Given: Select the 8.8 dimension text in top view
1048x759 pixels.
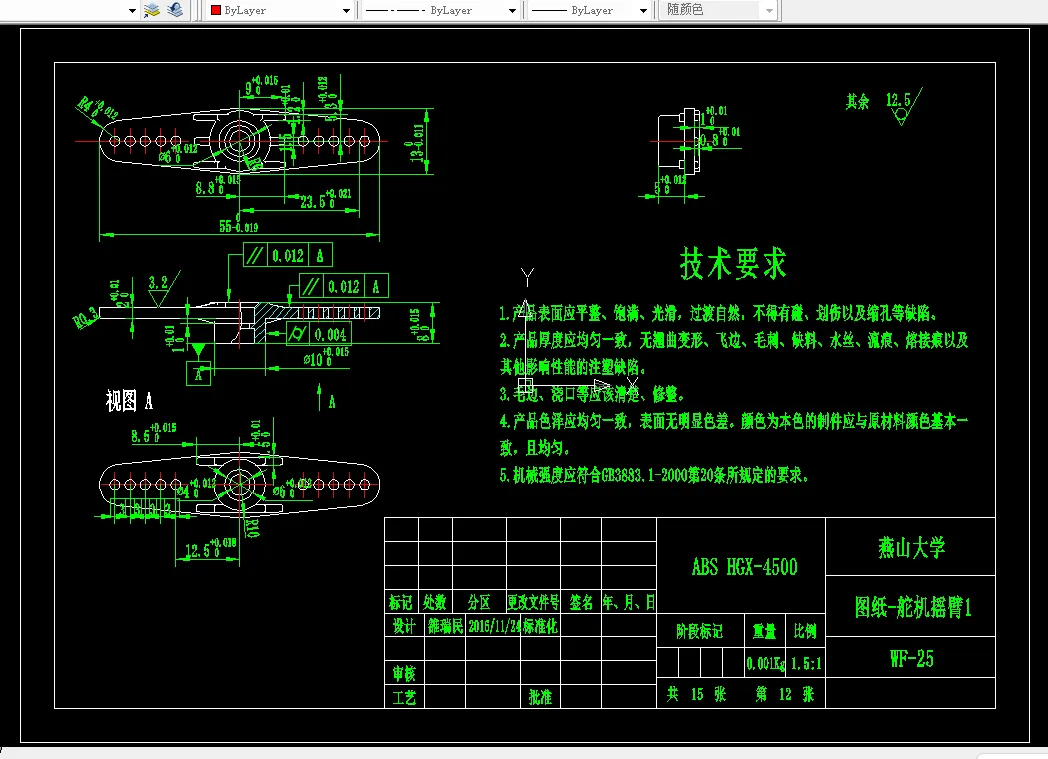Looking at the screenshot, I should pos(217,185).
